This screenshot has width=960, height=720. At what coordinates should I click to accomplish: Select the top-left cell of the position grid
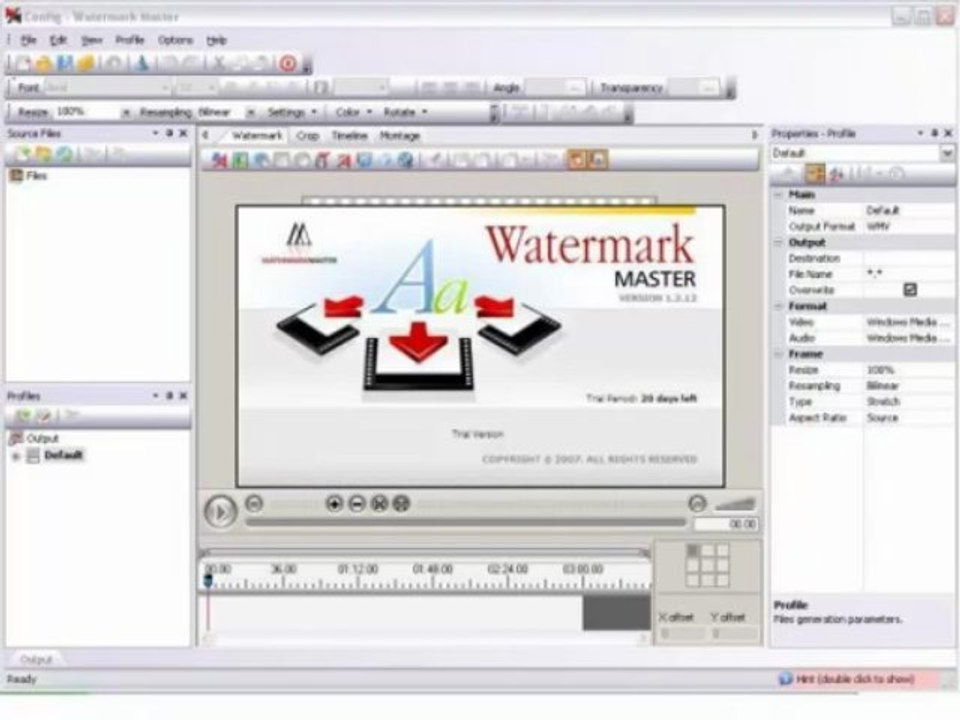tap(692, 550)
